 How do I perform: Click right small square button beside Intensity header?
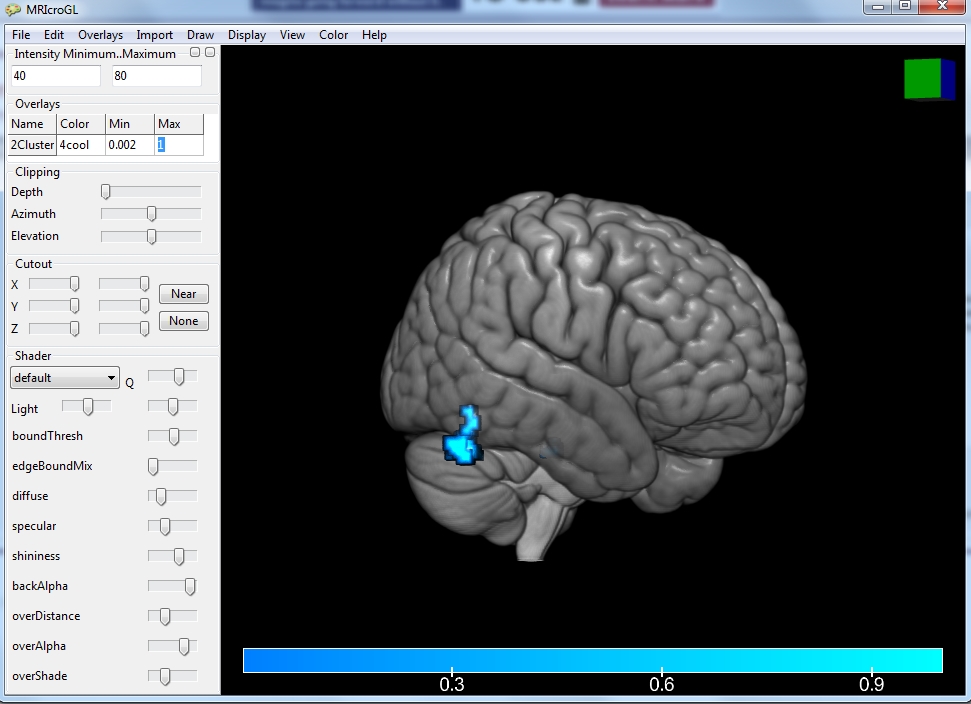[209, 52]
